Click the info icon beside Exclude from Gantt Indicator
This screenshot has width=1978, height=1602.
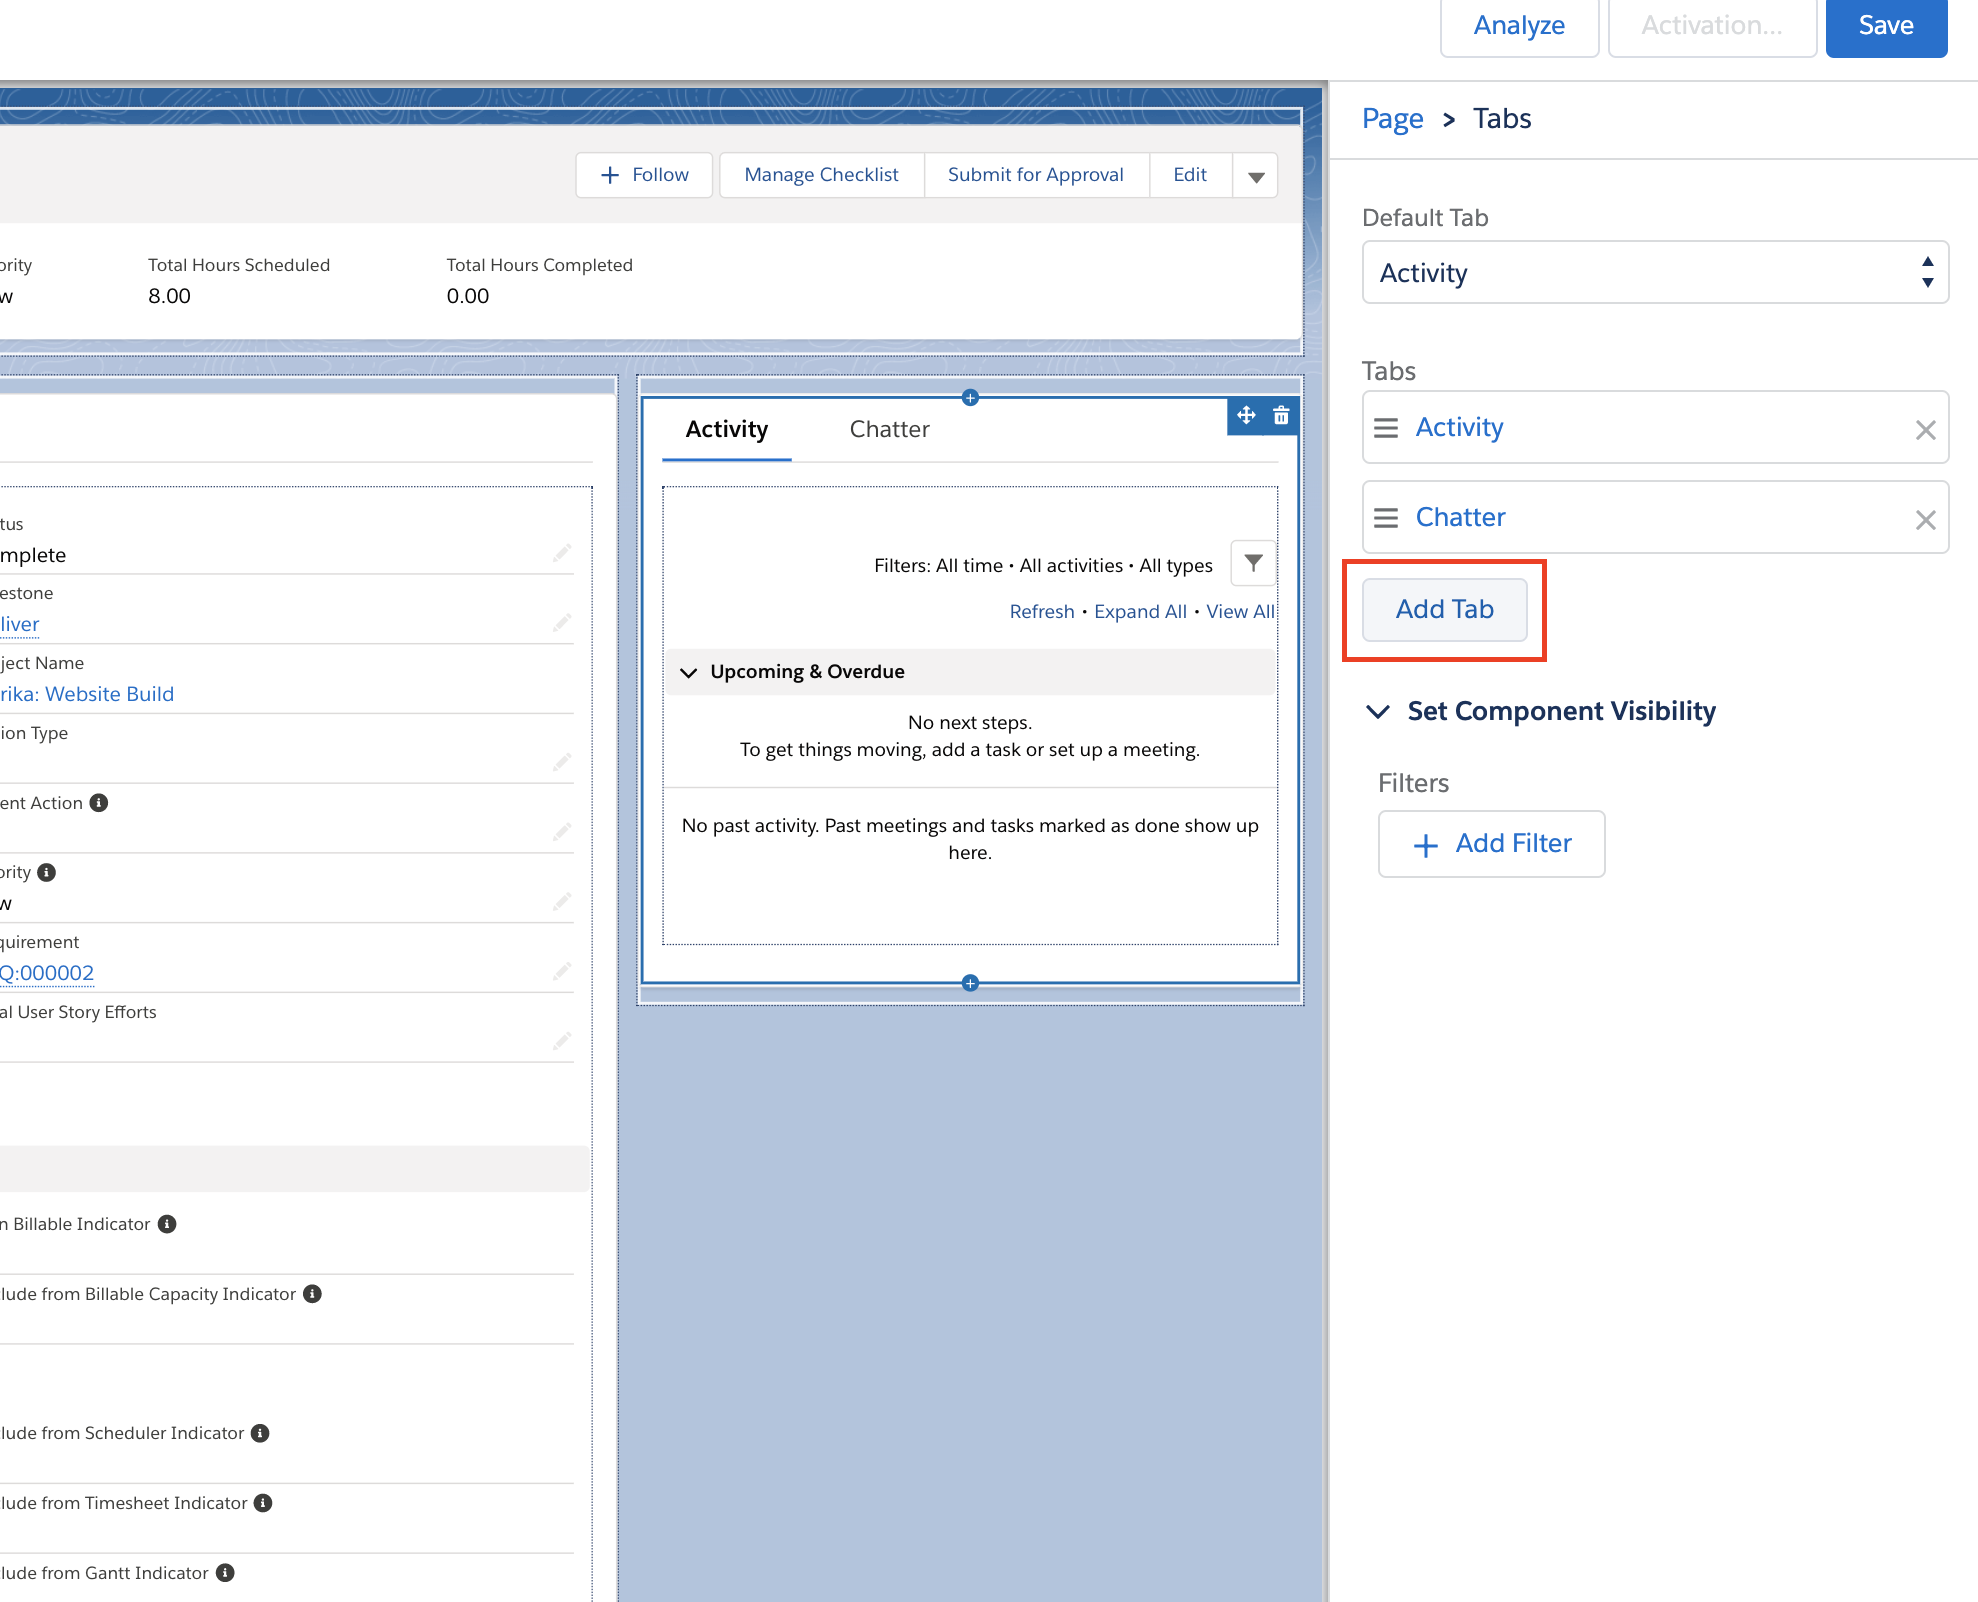pyautogui.click(x=224, y=1572)
